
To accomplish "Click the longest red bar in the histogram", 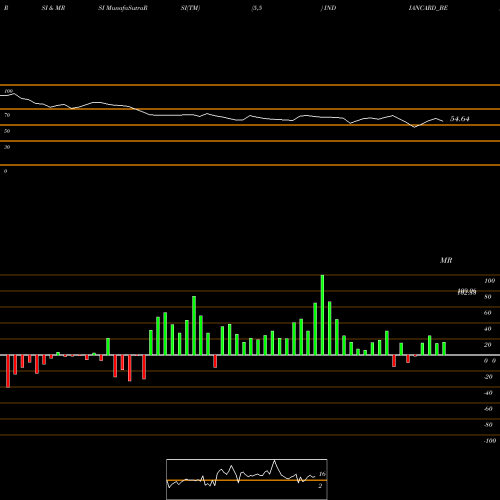I will pyautogui.click(x=8, y=371).
